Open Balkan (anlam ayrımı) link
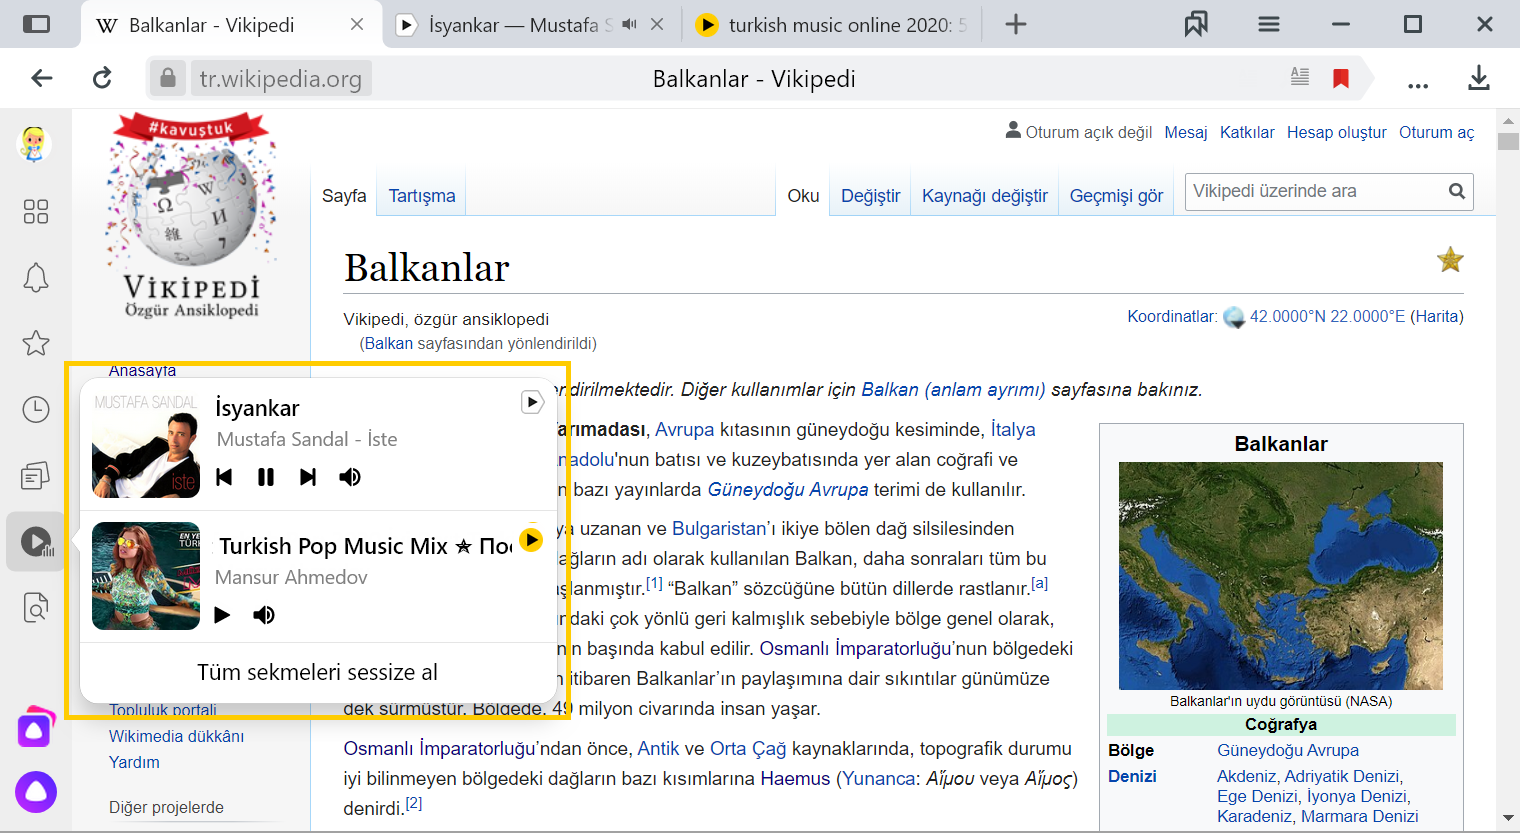The image size is (1520, 833). [953, 389]
